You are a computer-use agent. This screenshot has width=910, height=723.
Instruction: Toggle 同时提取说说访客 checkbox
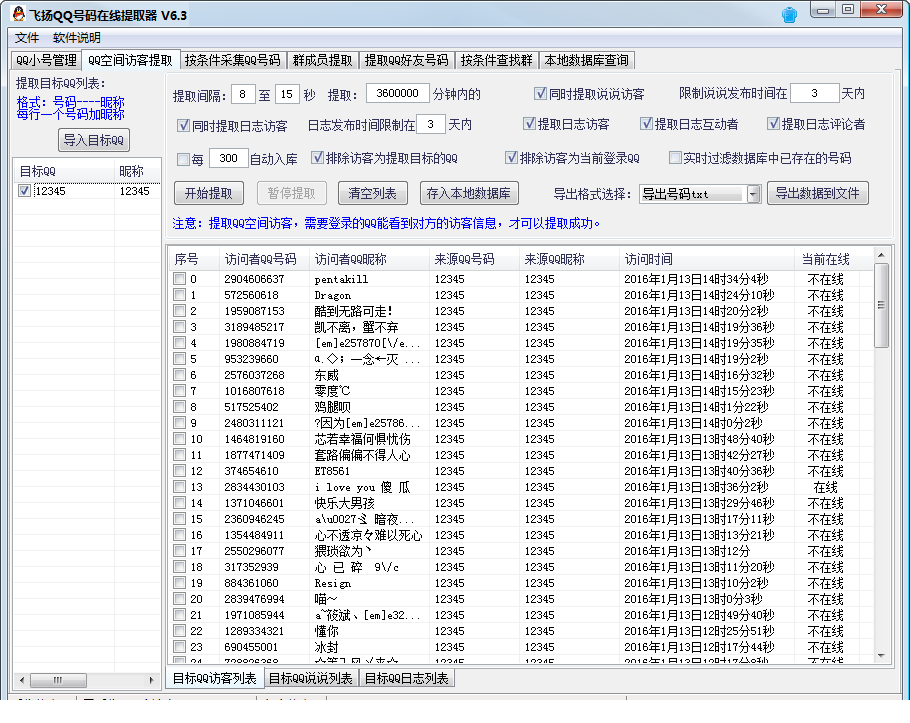point(540,94)
